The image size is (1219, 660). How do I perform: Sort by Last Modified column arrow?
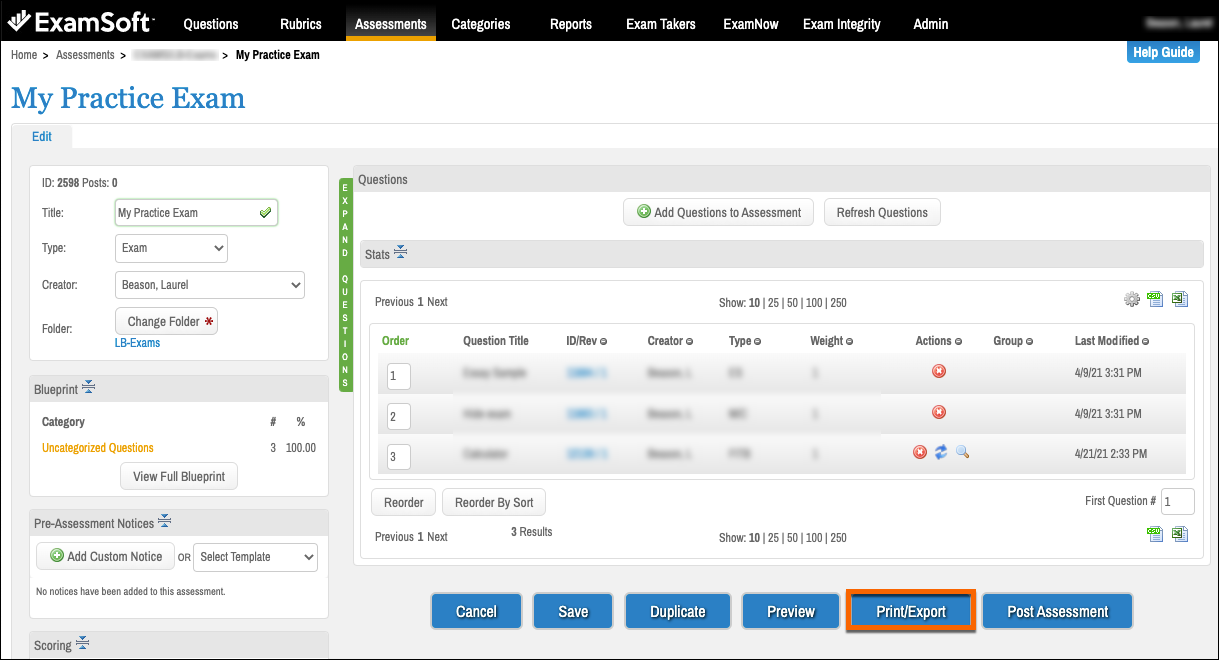click(1146, 342)
